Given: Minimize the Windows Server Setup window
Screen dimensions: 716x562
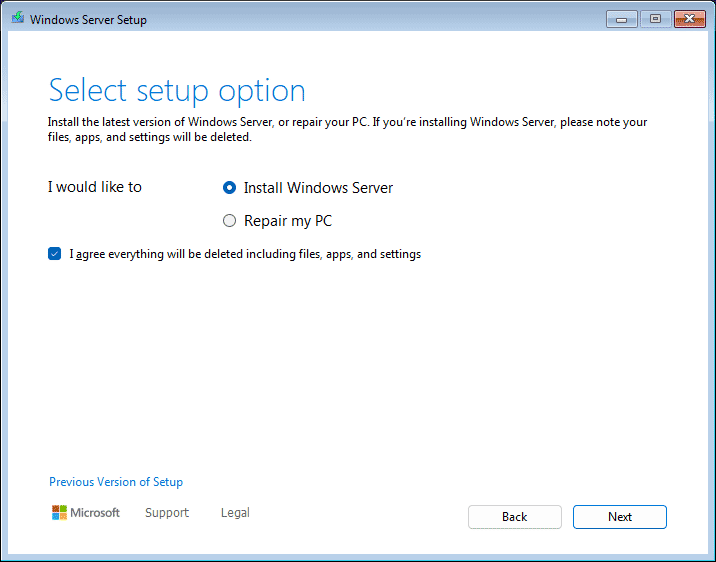Looking at the screenshot, I should tap(621, 19).
